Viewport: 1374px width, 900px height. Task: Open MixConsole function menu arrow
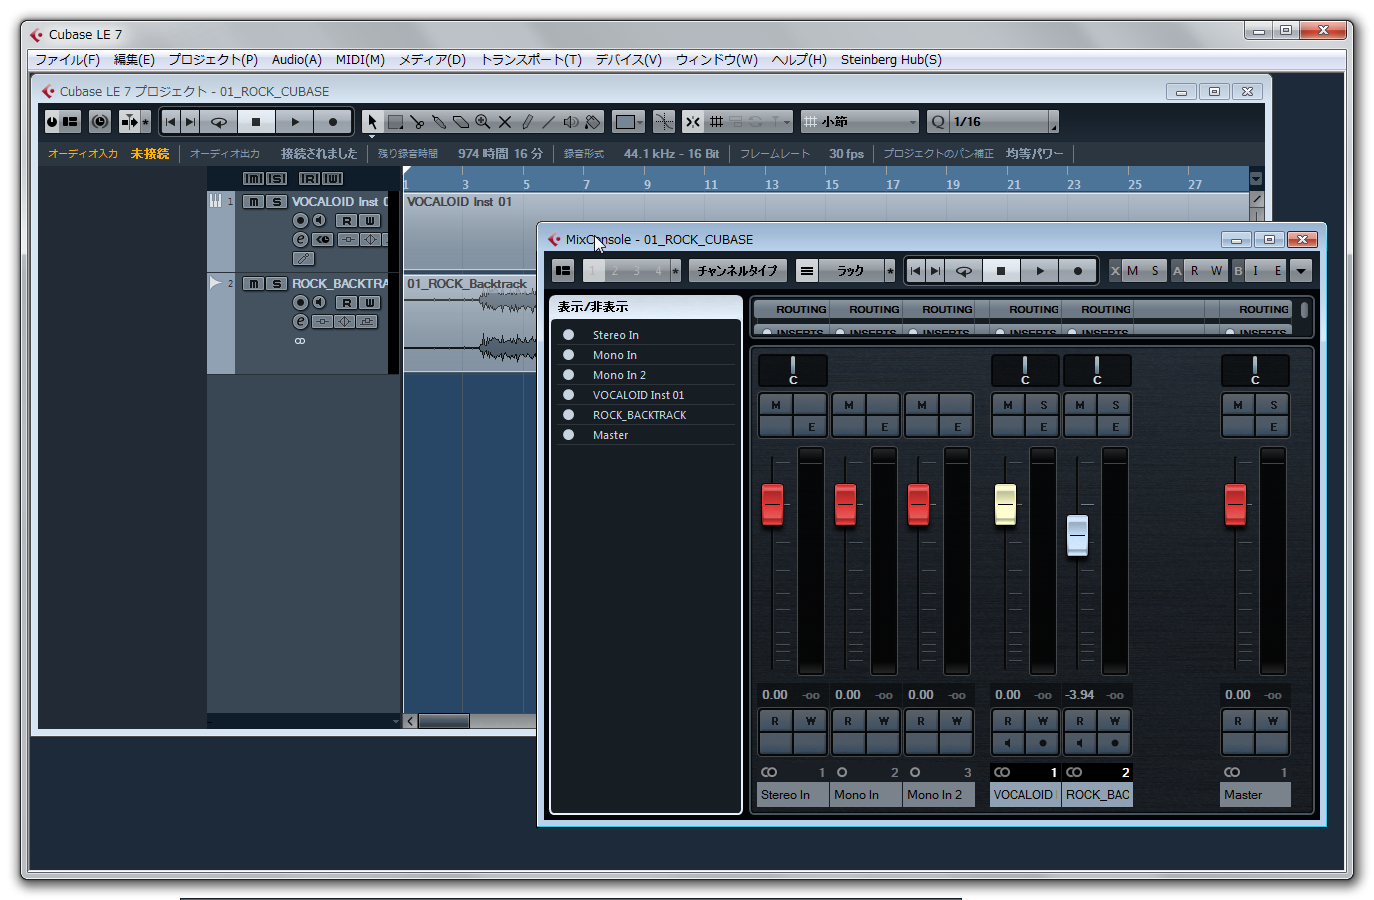[1301, 270]
